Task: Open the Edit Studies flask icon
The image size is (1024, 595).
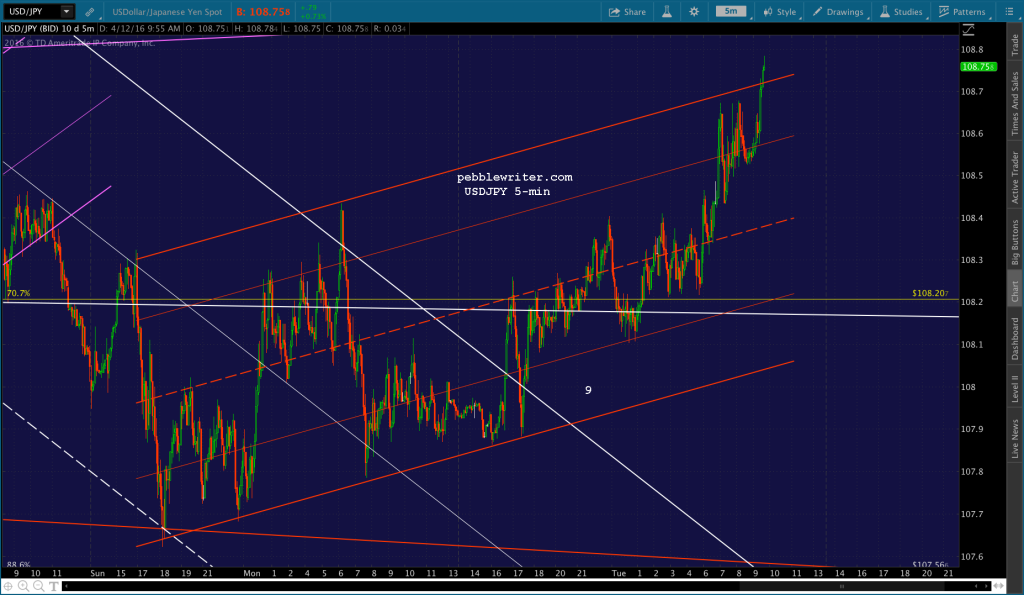Action: 667,12
